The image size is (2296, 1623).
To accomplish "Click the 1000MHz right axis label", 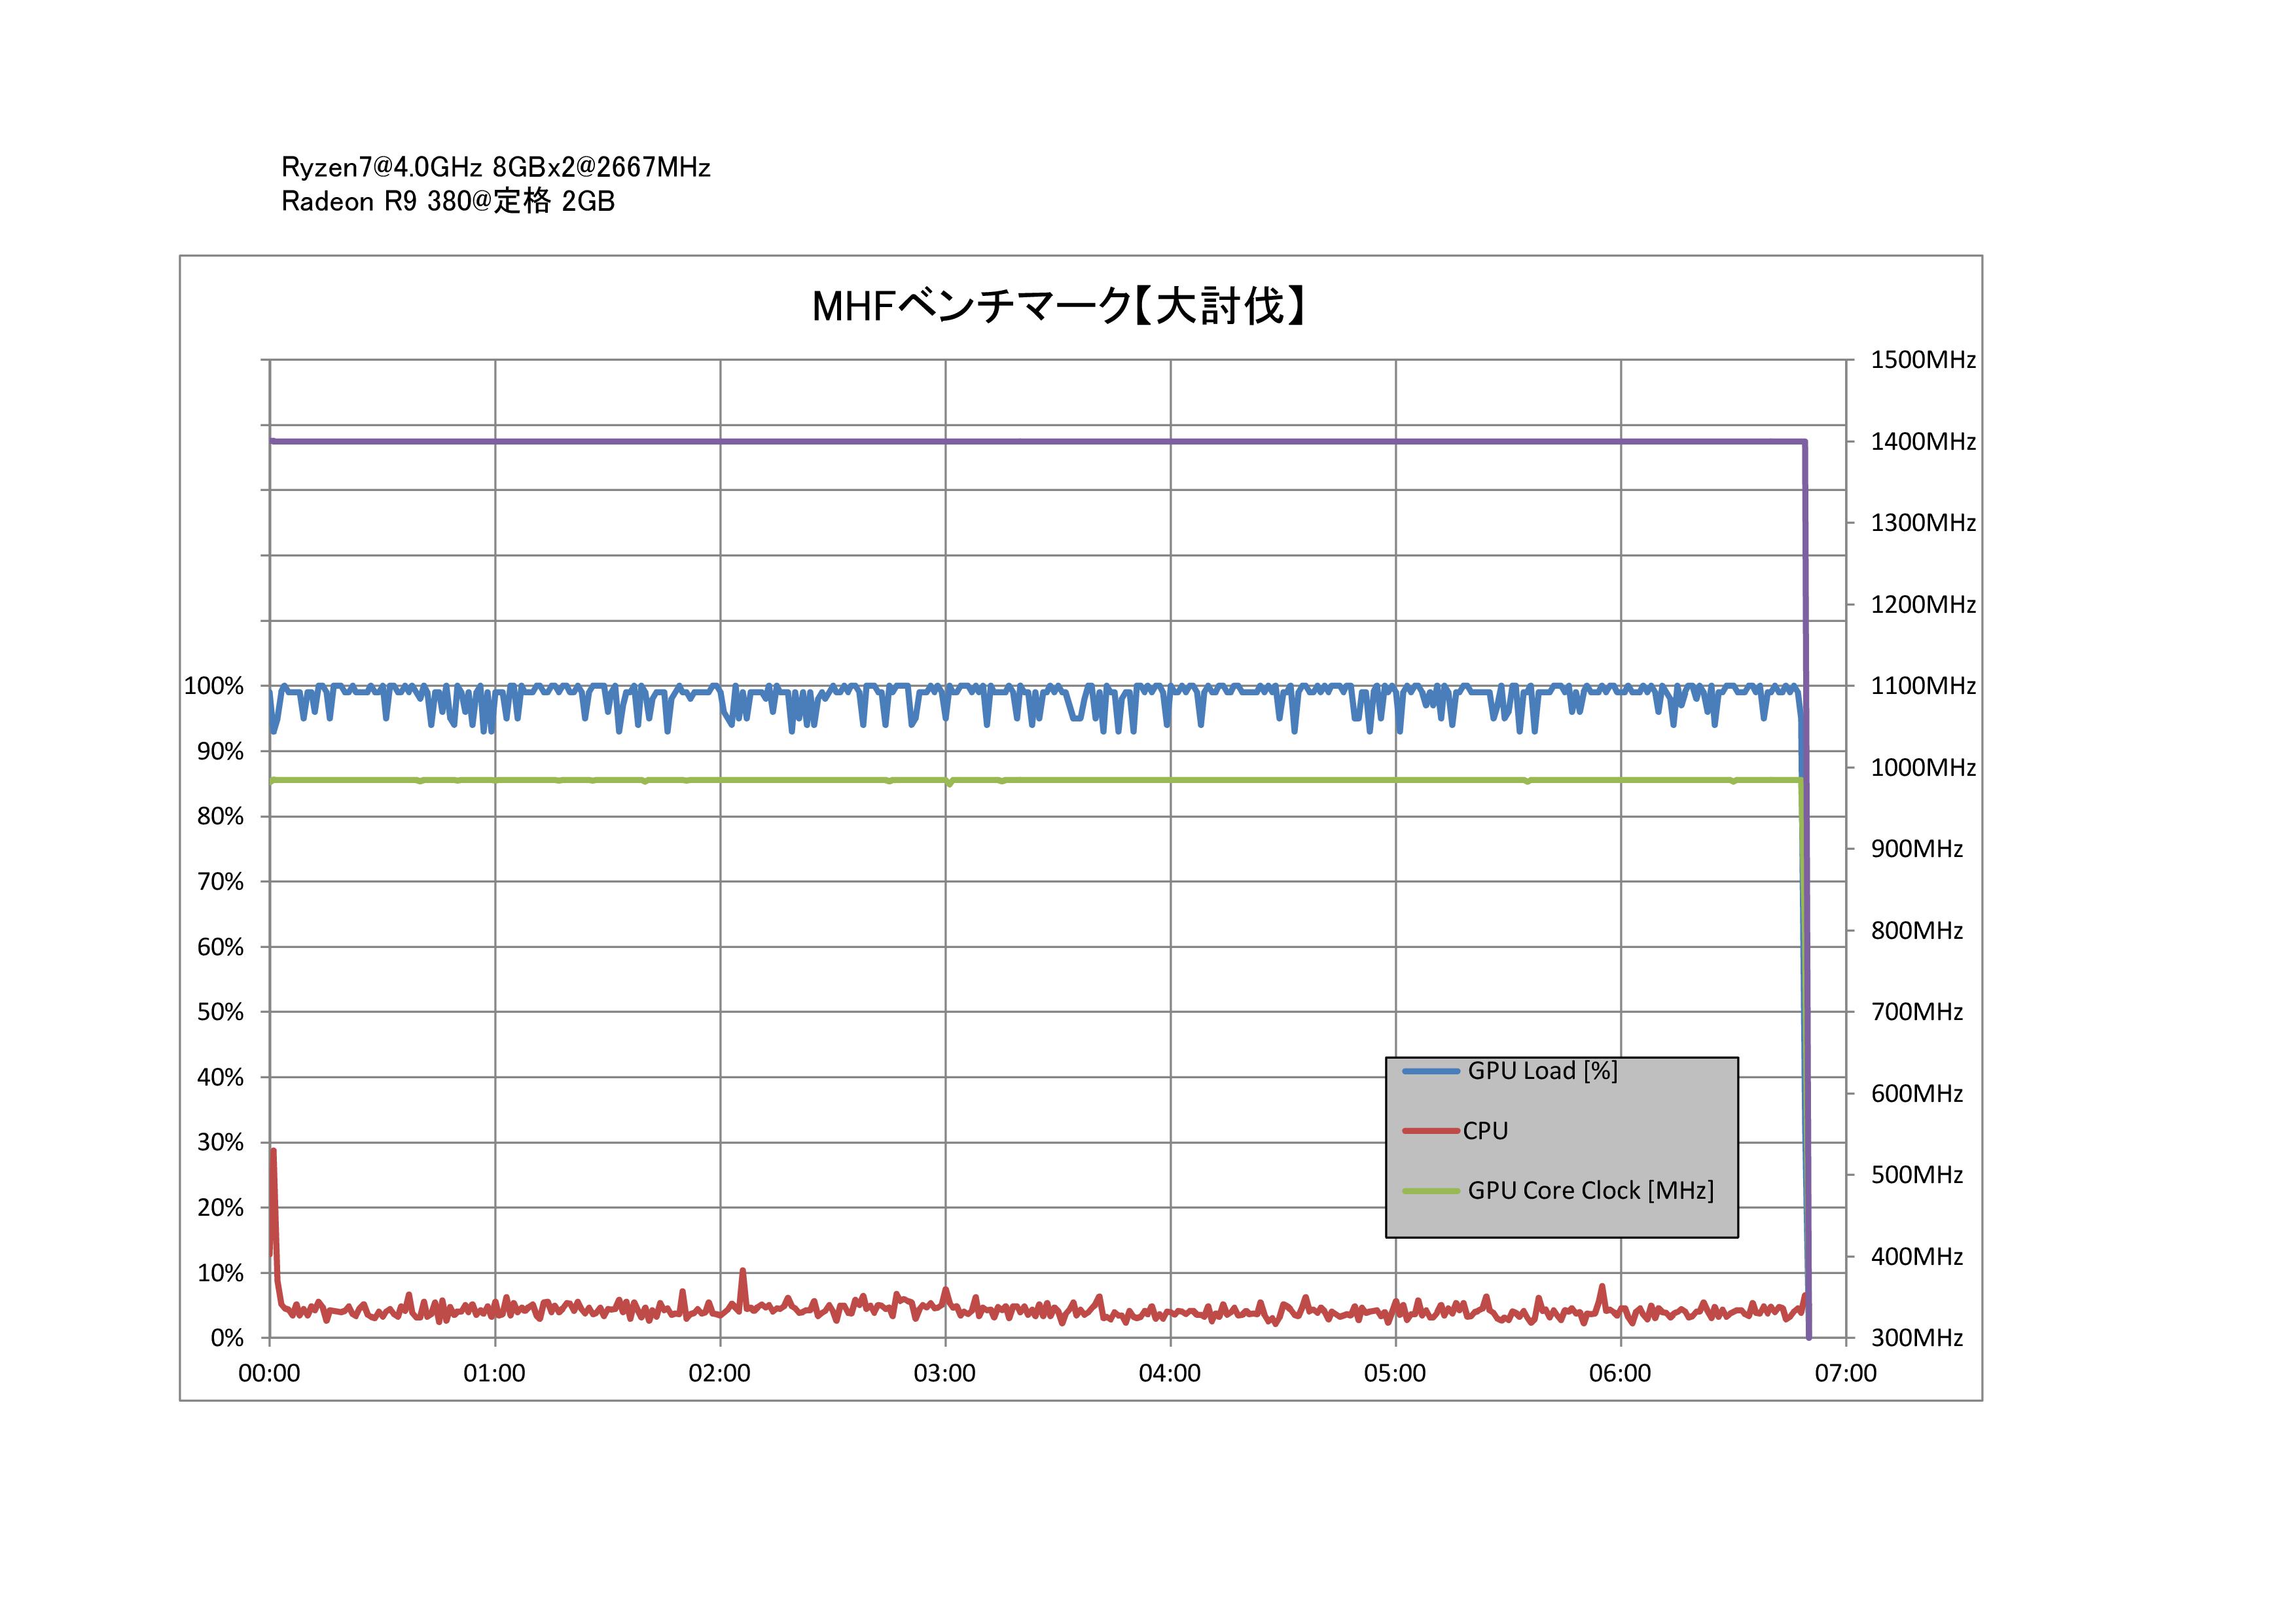I will tap(1923, 768).
